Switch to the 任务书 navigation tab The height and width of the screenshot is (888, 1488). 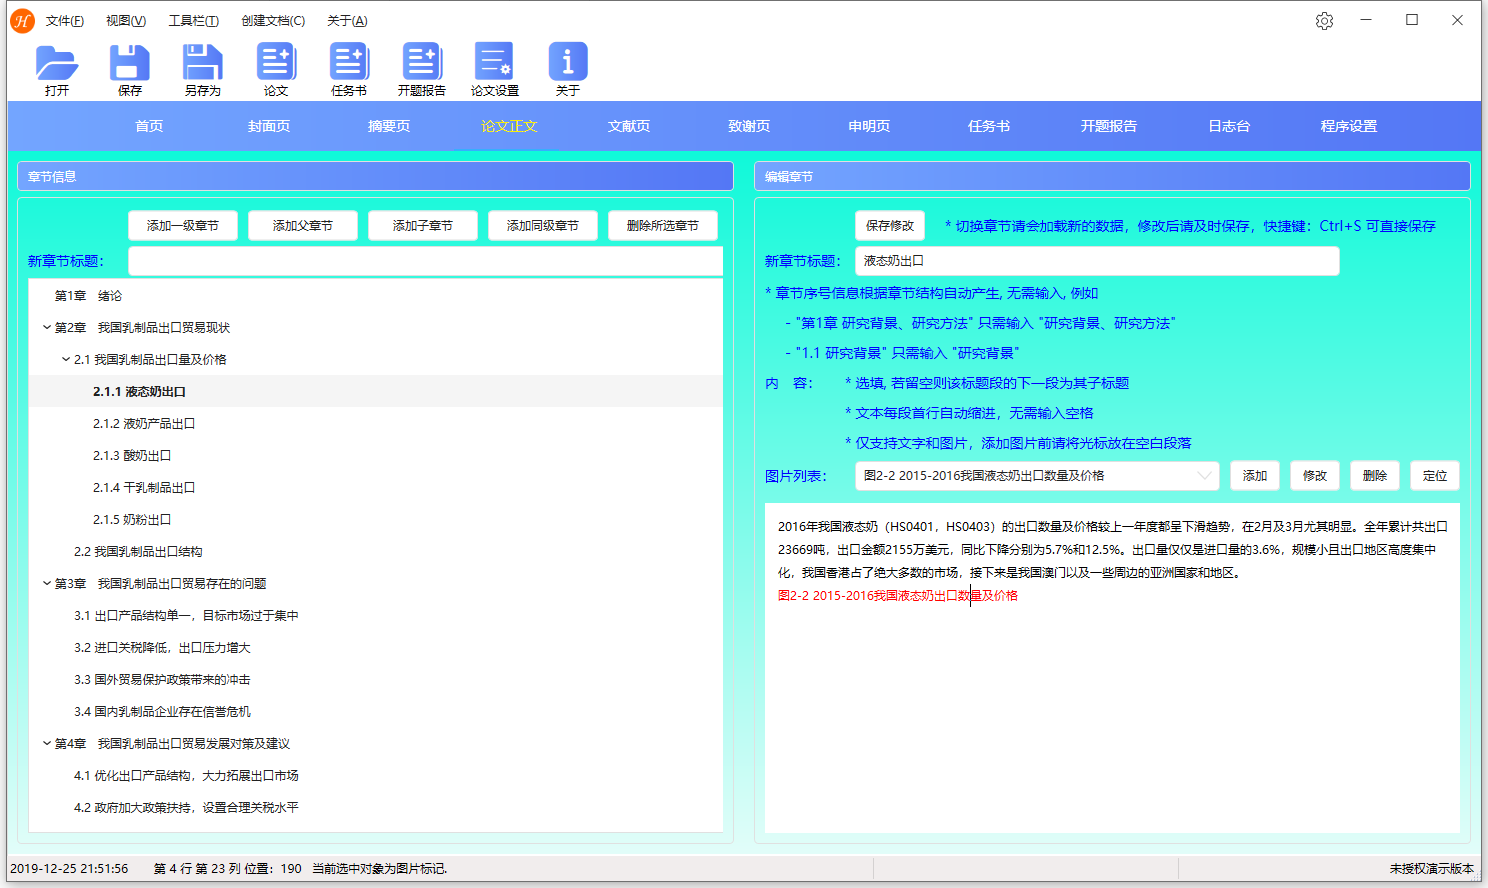coord(989,126)
